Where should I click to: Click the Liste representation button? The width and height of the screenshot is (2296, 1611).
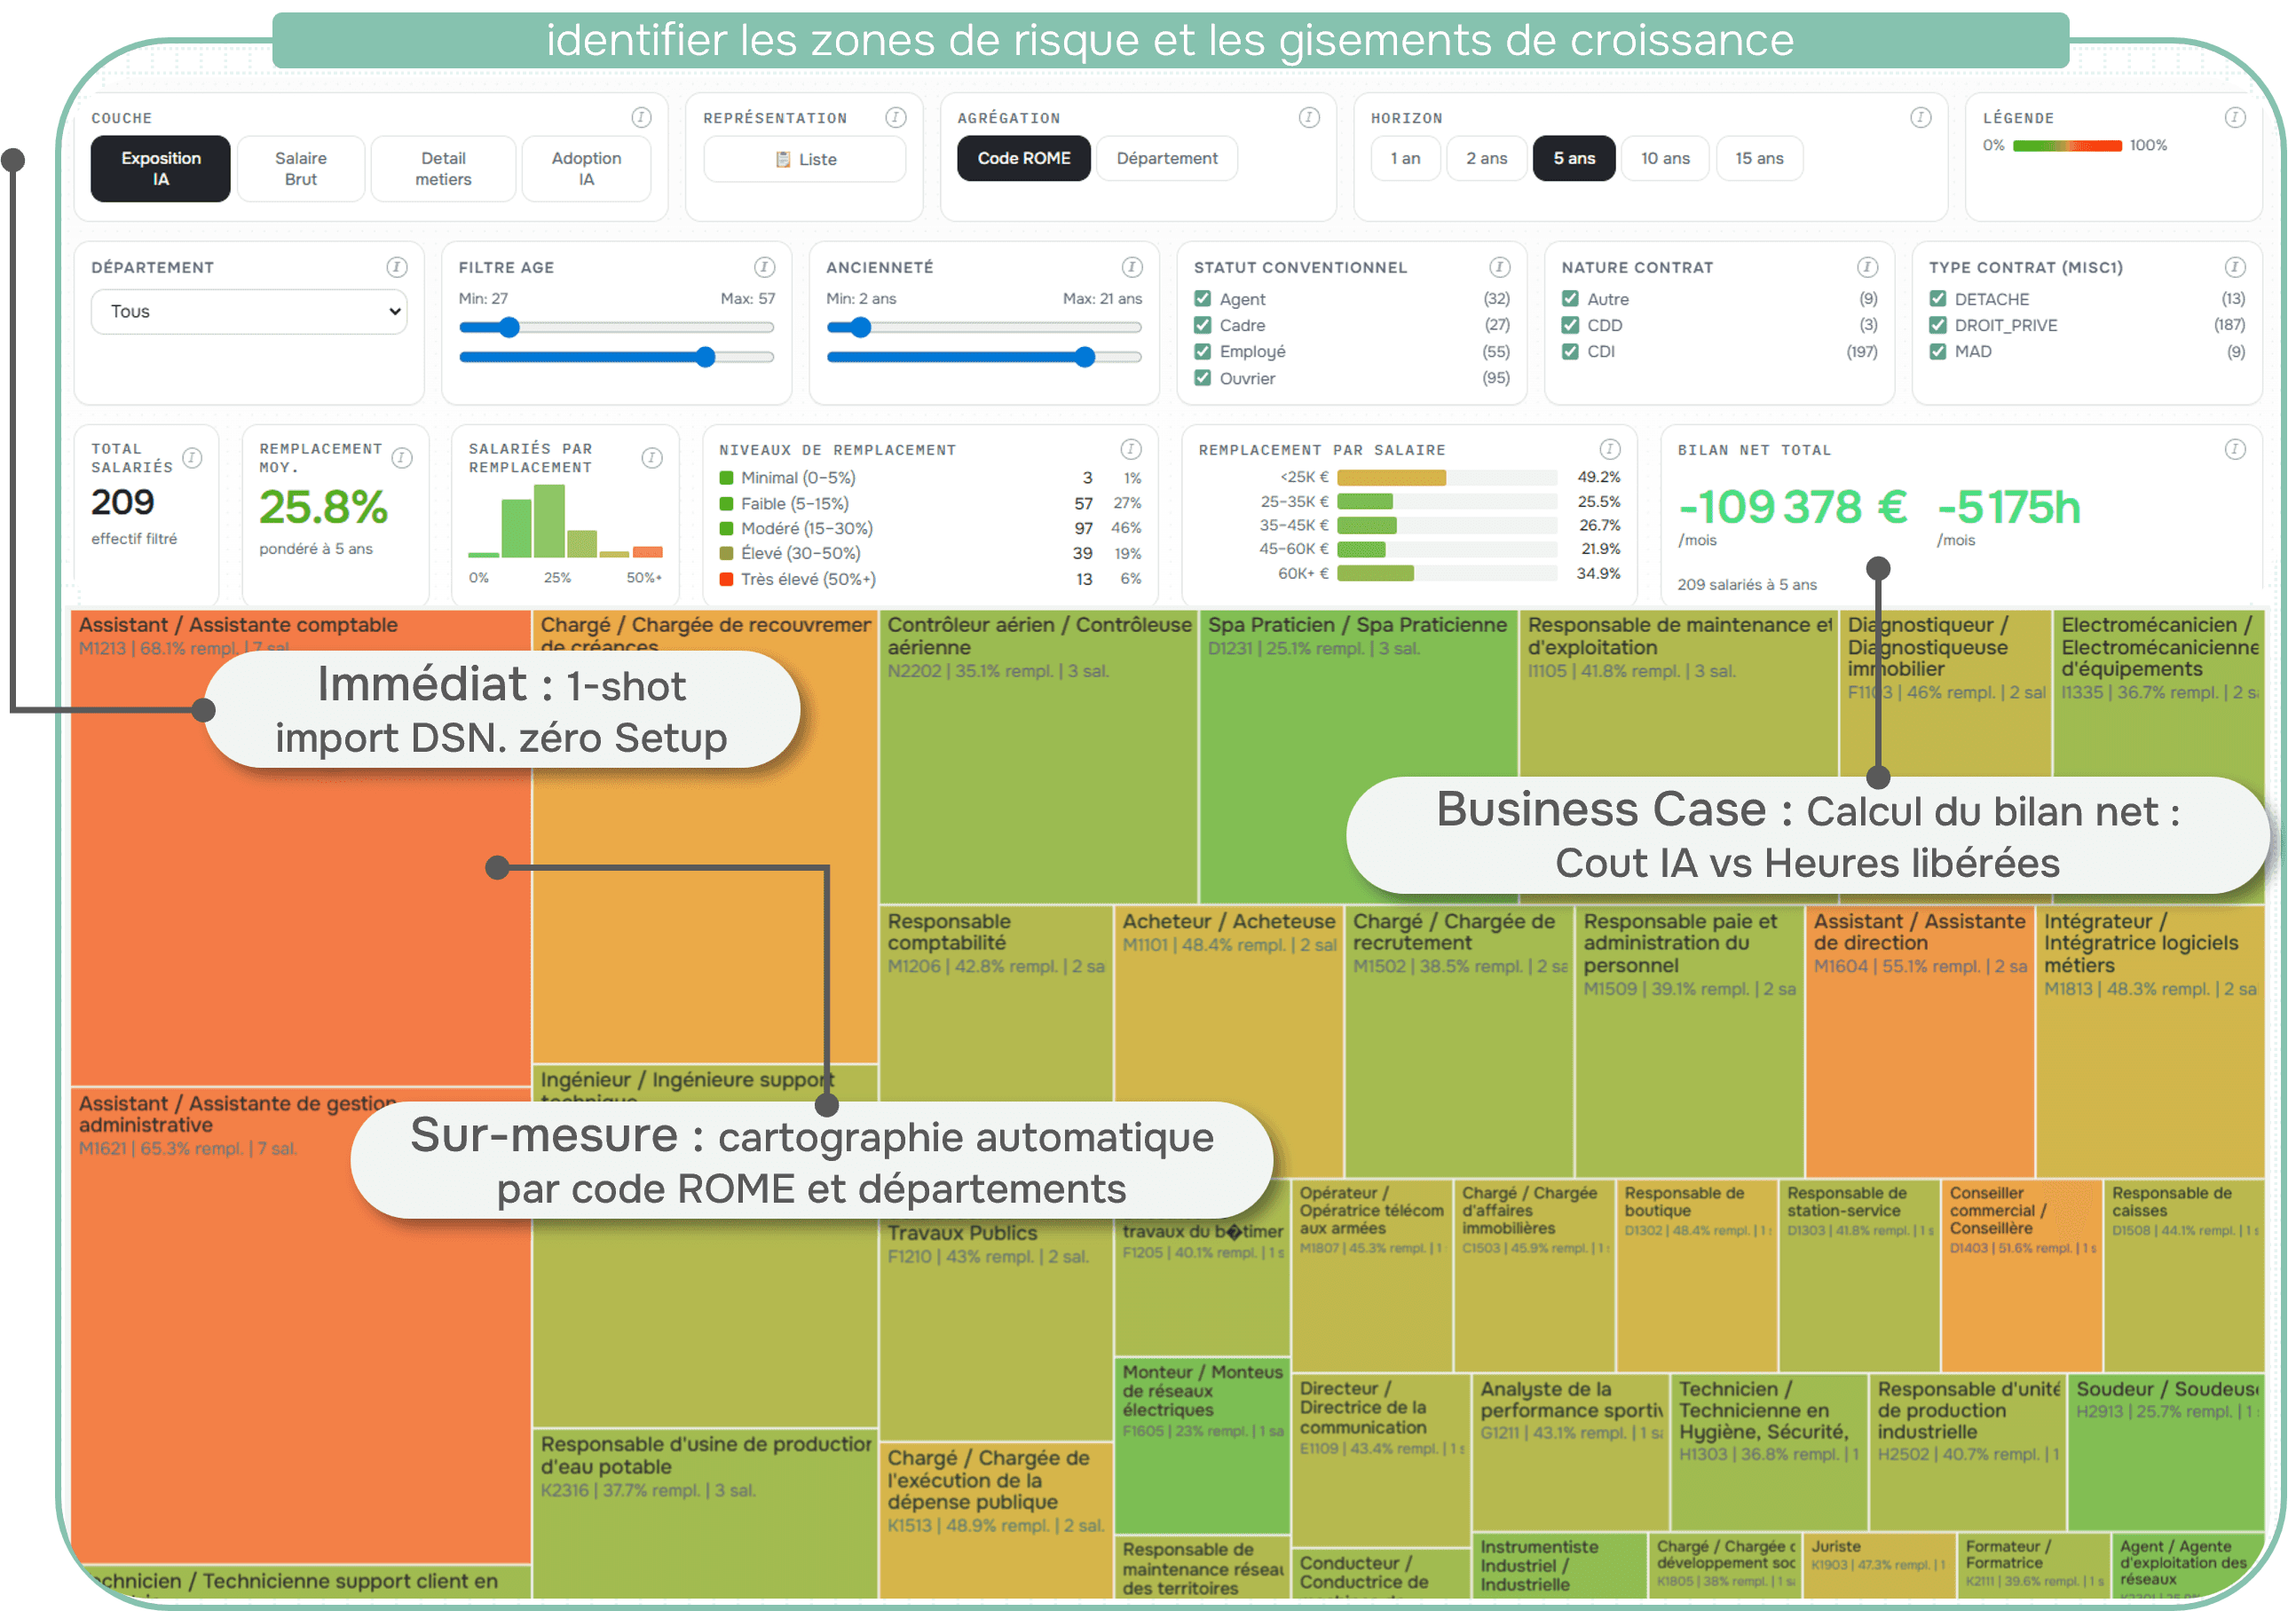[805, 159]
